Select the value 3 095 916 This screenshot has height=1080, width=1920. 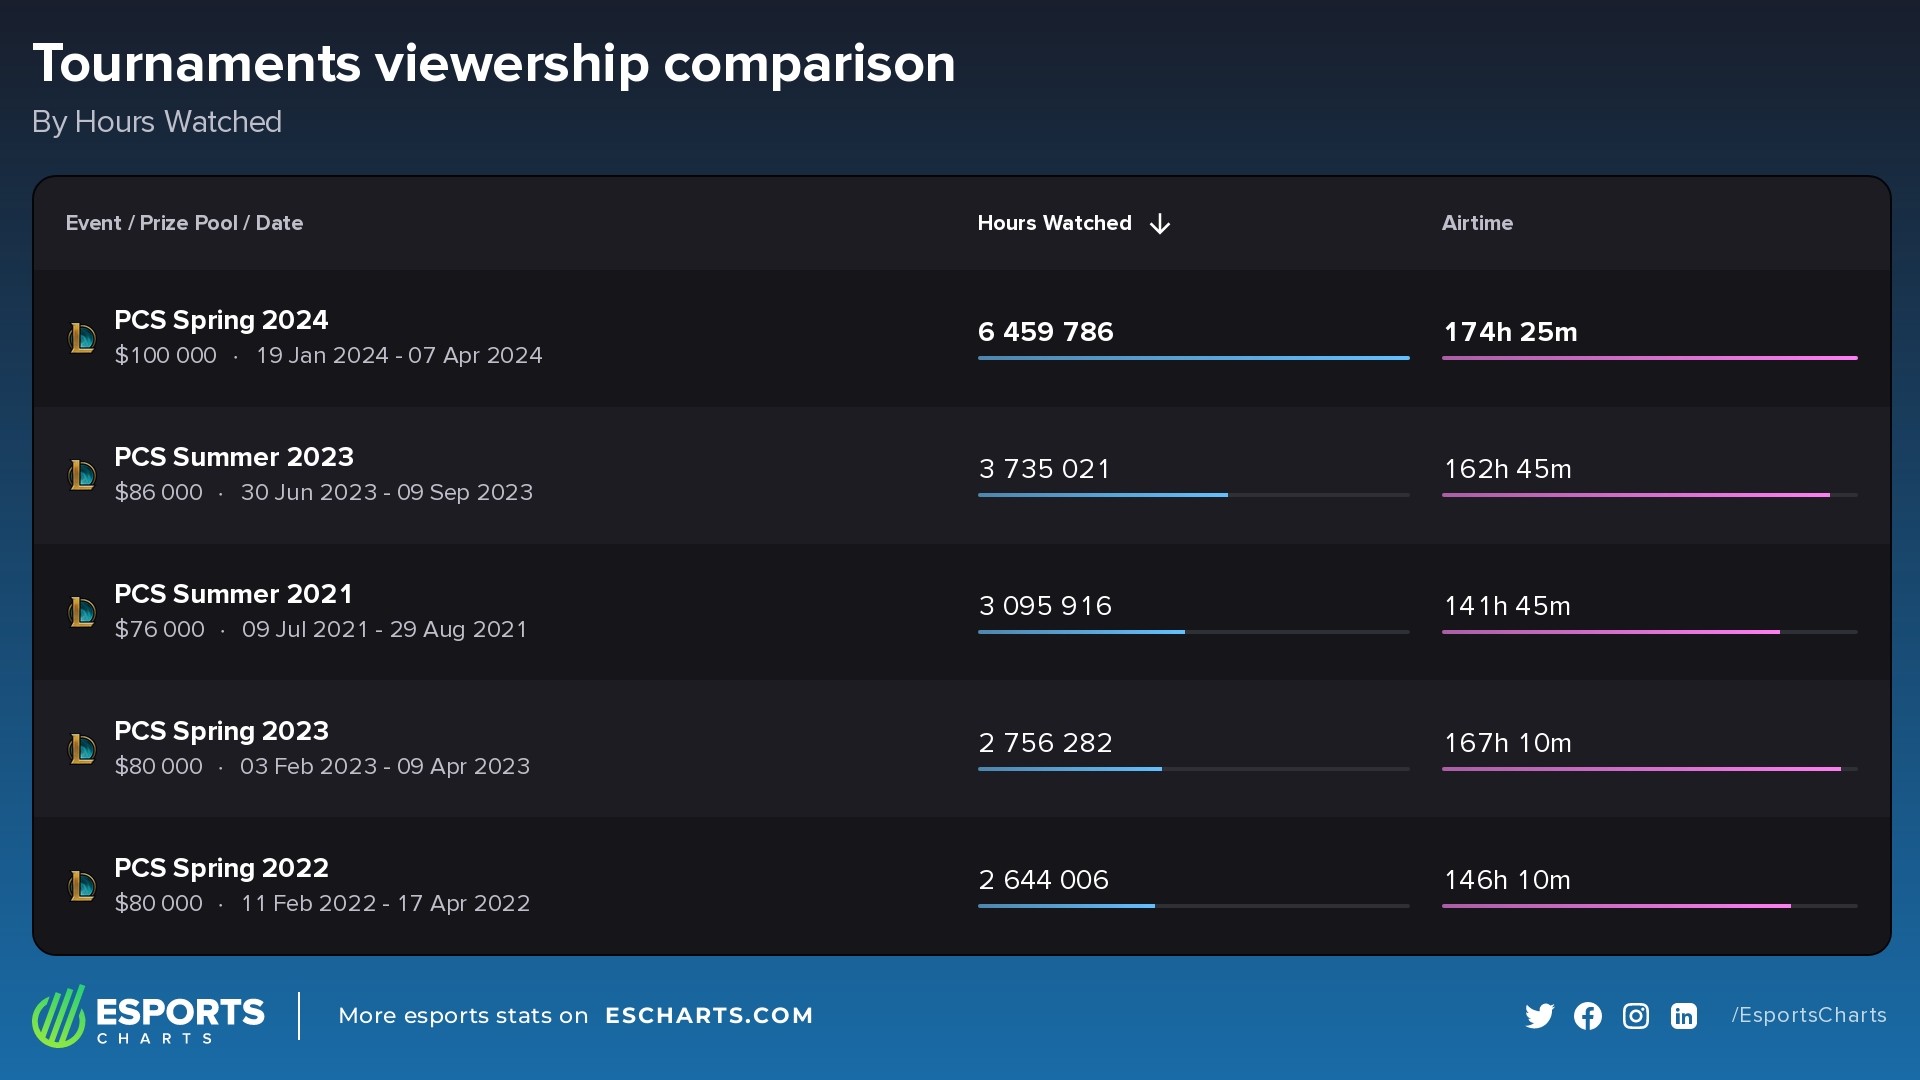(1045, 606)
